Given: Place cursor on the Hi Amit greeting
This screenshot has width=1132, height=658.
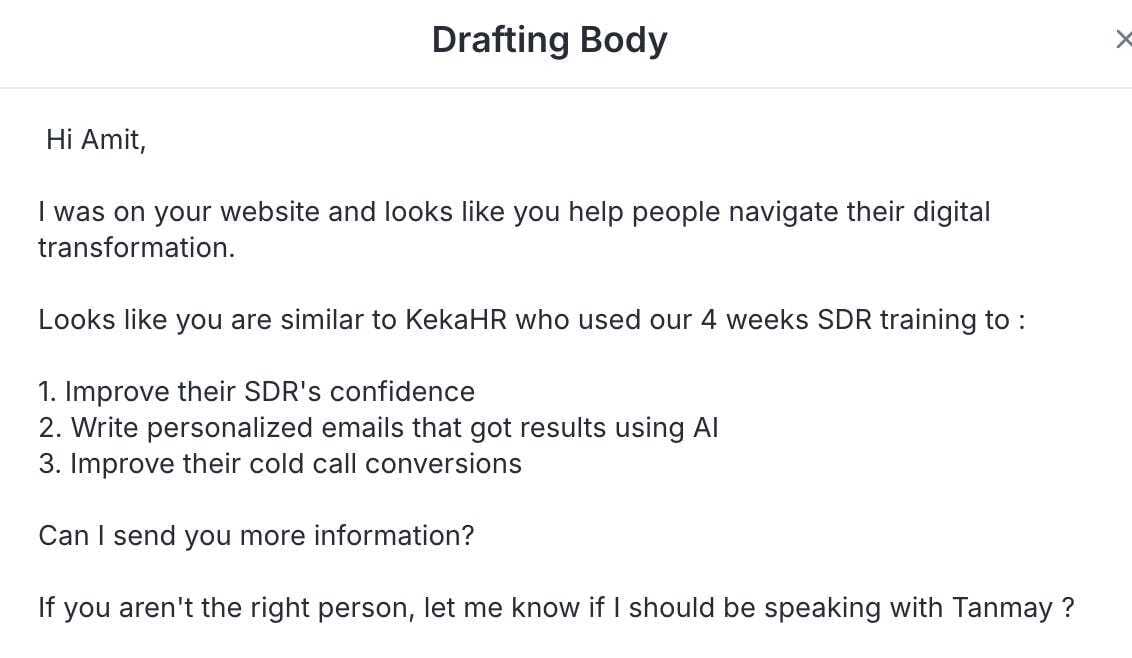Looking at the screenshot, I should coord(96,139).
